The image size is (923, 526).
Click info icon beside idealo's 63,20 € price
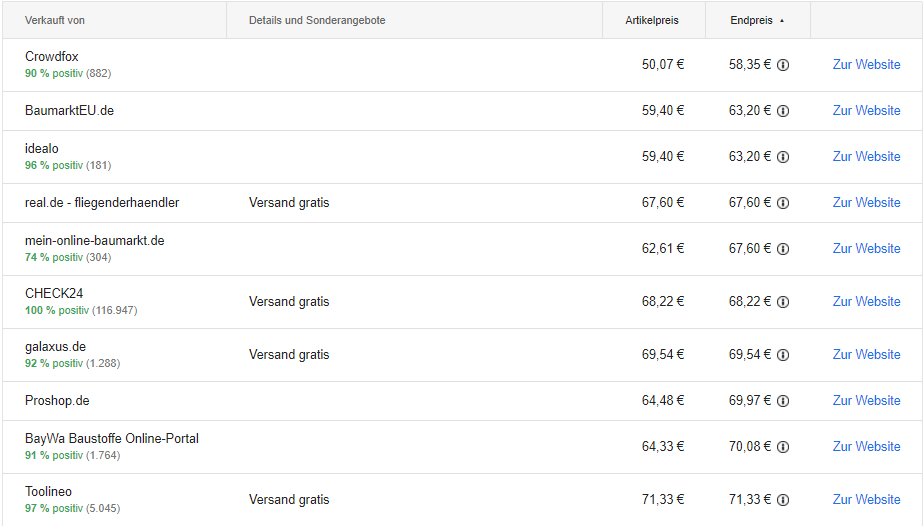click(x=783, y=157)
